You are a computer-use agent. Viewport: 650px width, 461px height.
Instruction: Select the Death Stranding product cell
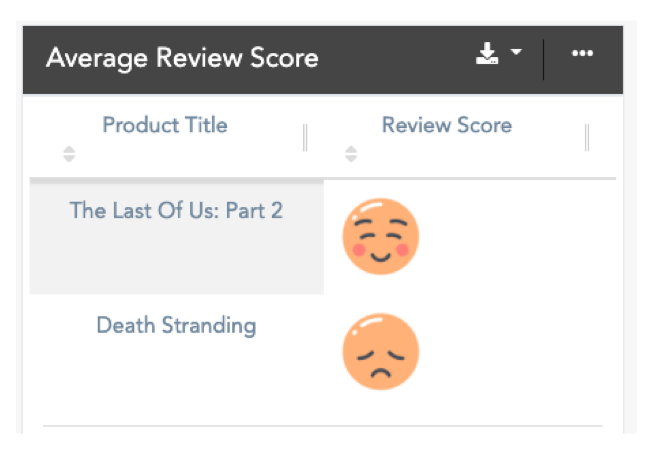176,326
